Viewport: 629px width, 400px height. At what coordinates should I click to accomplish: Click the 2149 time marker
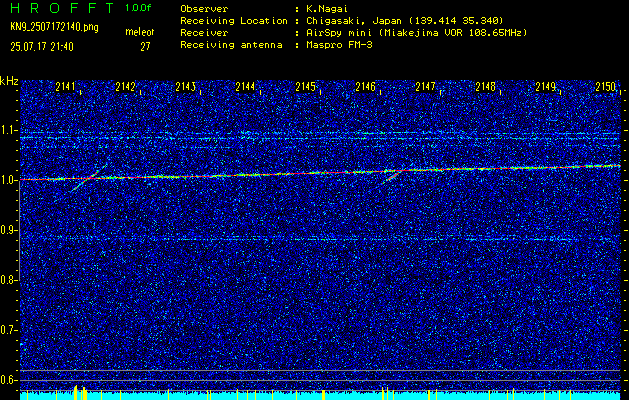pyautogui.click(x=546, y=86)
